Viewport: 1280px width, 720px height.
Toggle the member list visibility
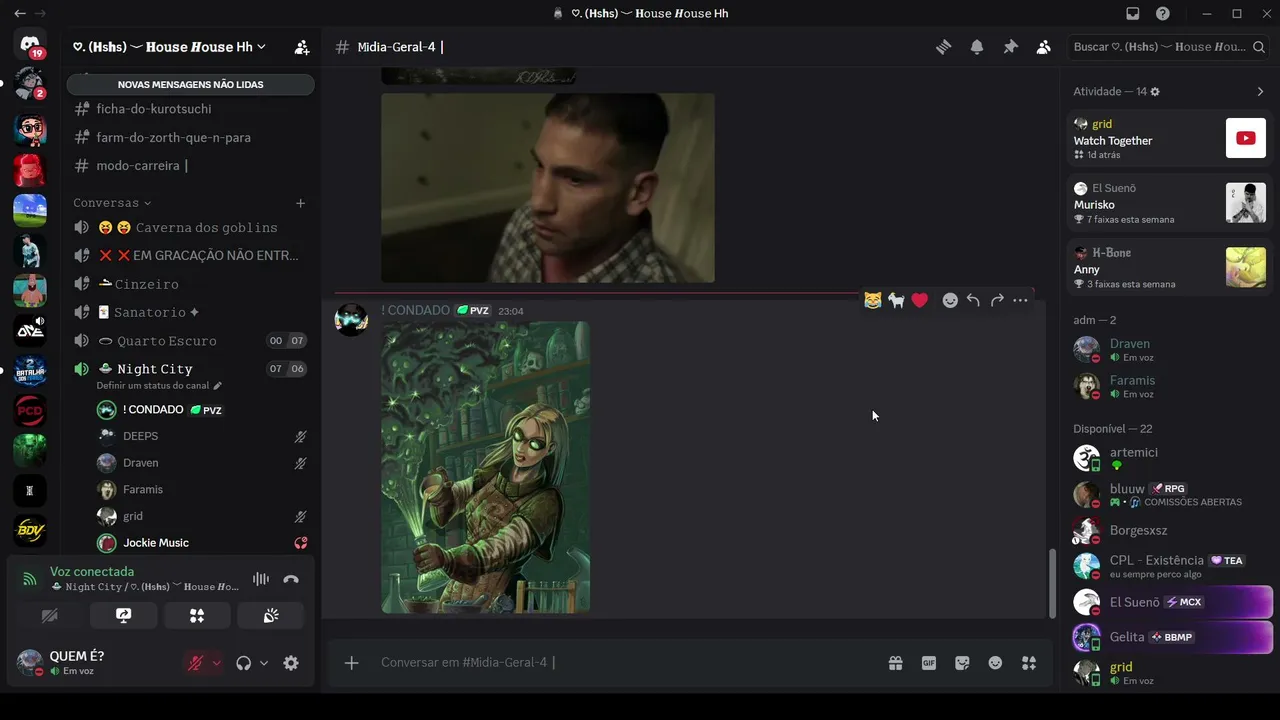(1043, 47)
